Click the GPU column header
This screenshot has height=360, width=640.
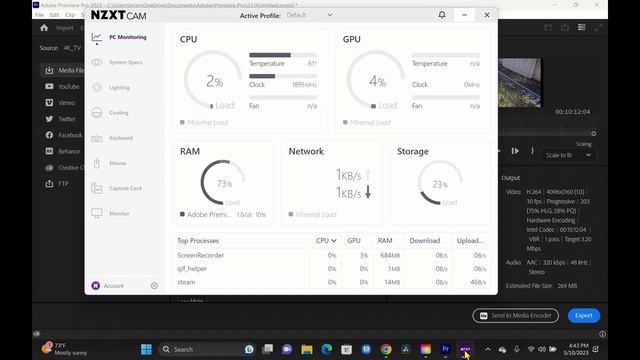(x=354, y=241)
